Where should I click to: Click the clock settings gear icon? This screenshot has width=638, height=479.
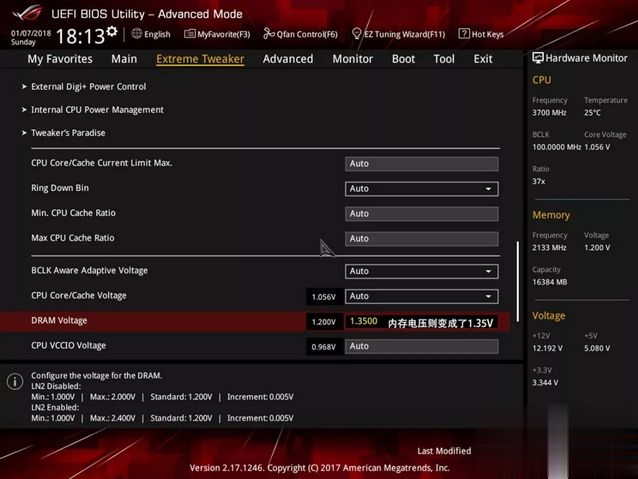(x=111, y=33)
